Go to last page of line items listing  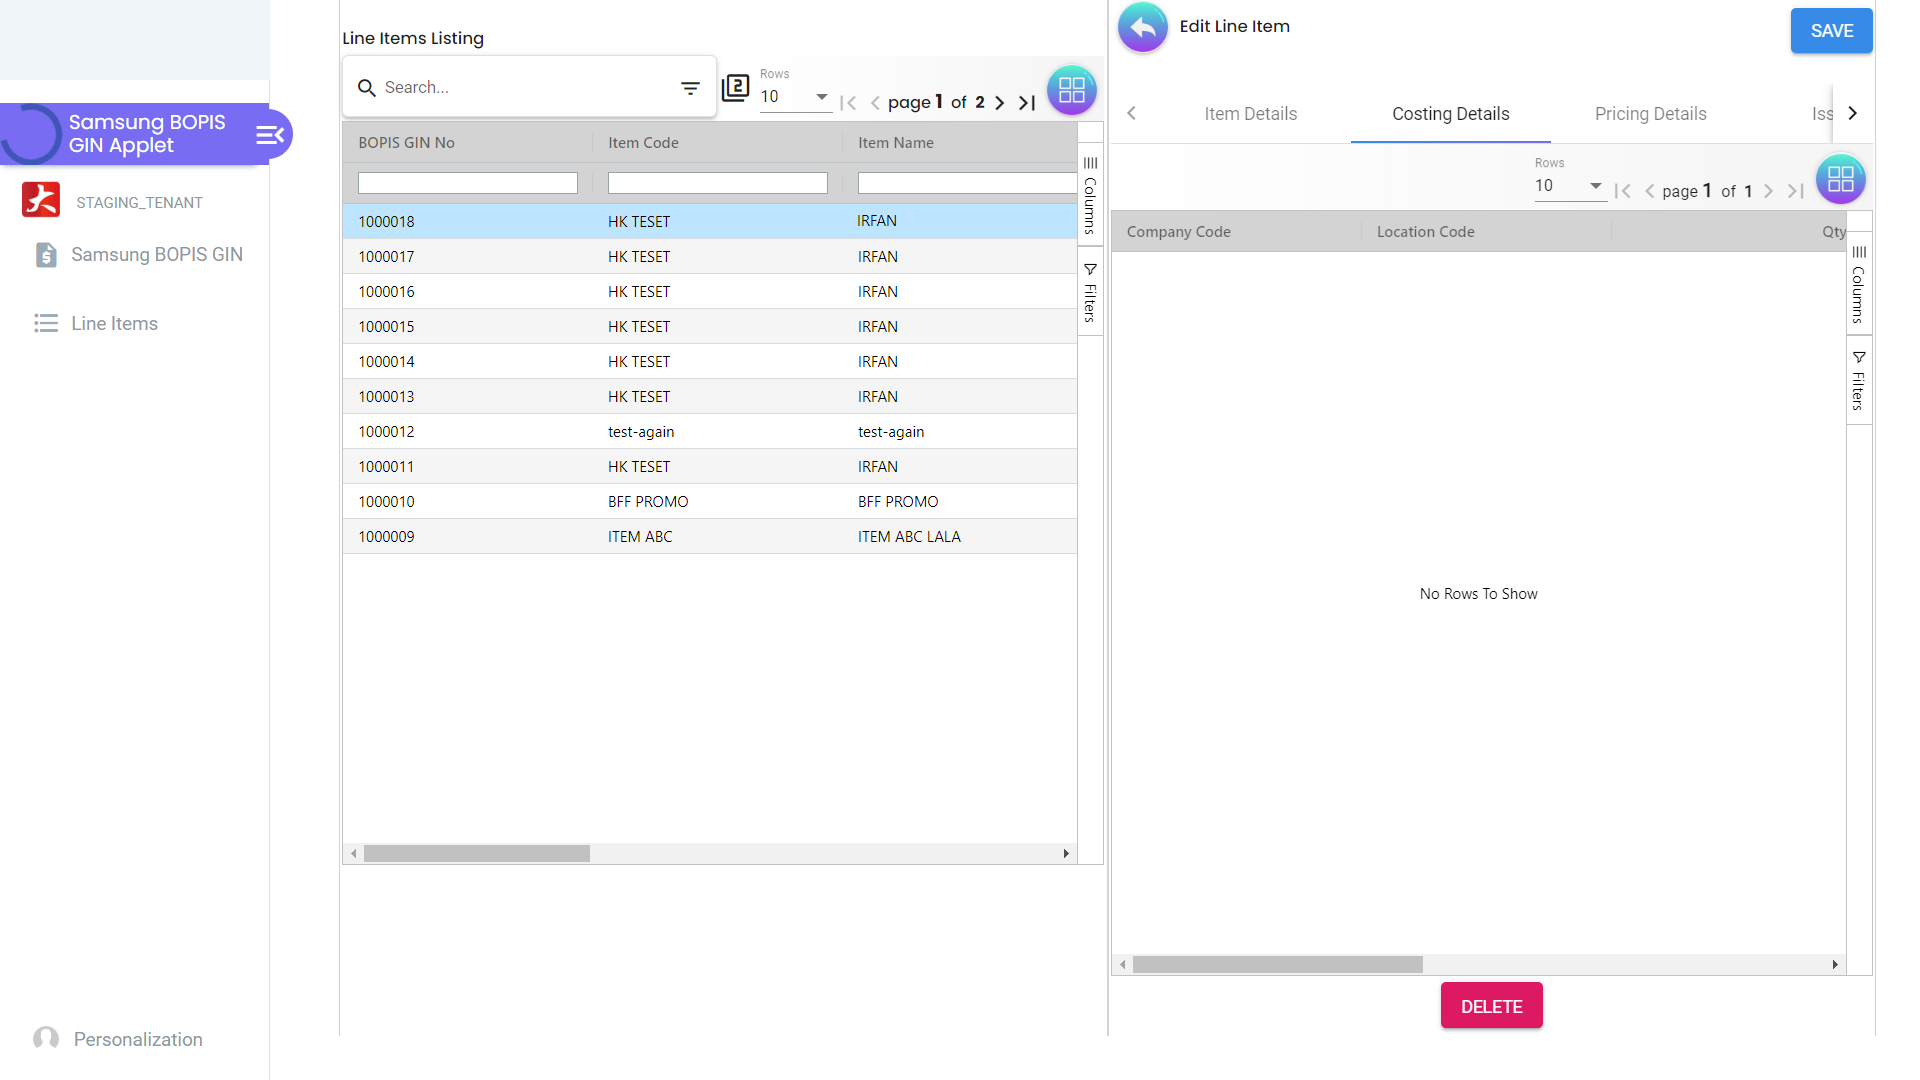tap(1027, 103)
